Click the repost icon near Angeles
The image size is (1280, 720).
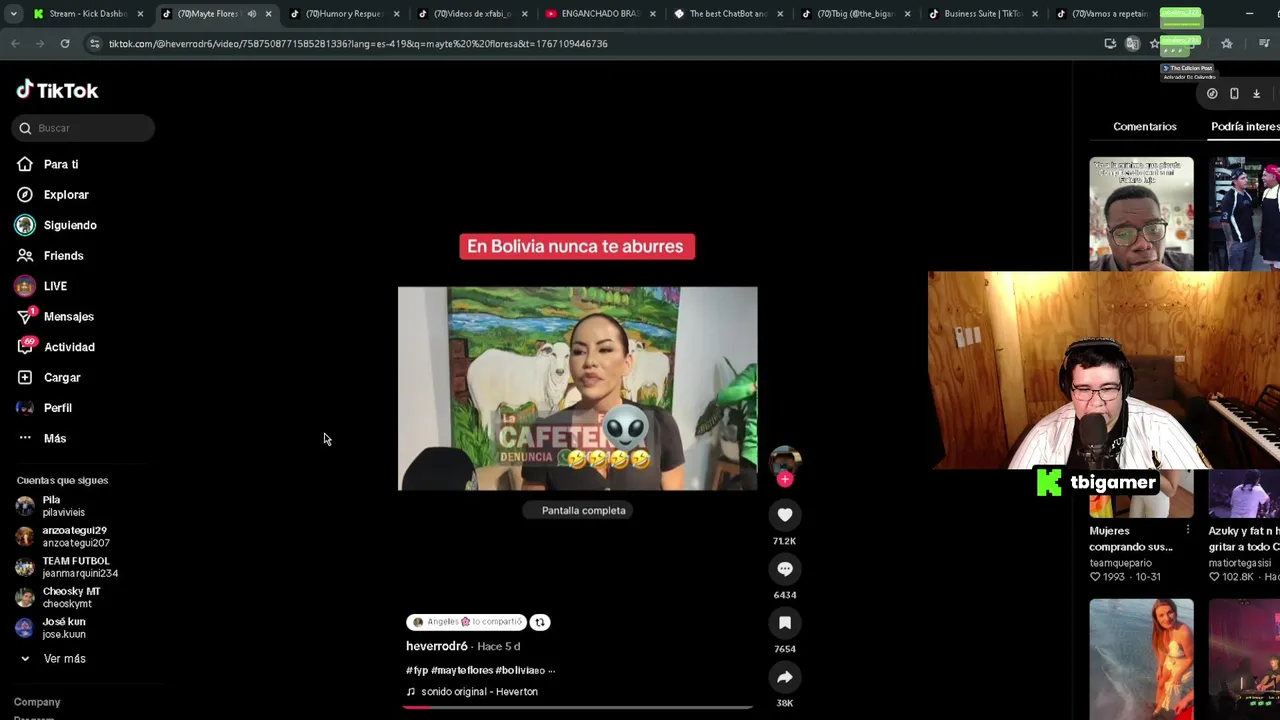540,622
